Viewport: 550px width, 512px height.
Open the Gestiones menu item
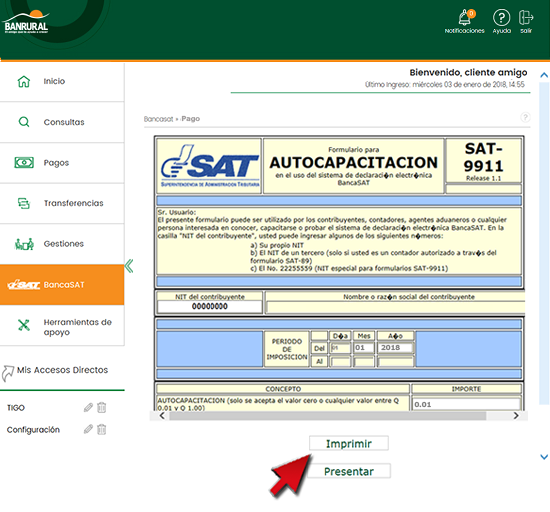[x=62, y=244]
